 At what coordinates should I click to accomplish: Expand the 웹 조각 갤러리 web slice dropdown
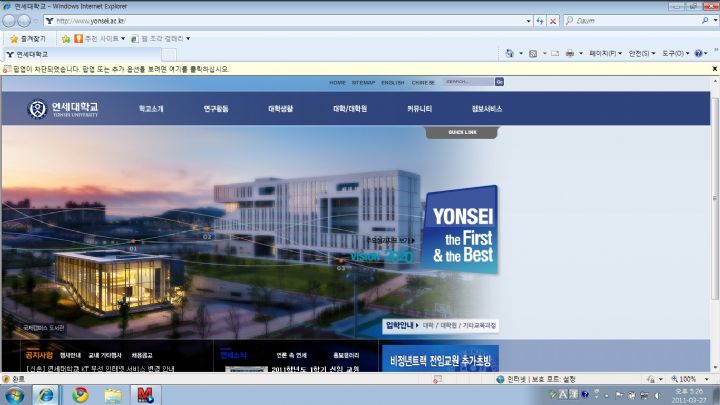[x=188, y=39]
